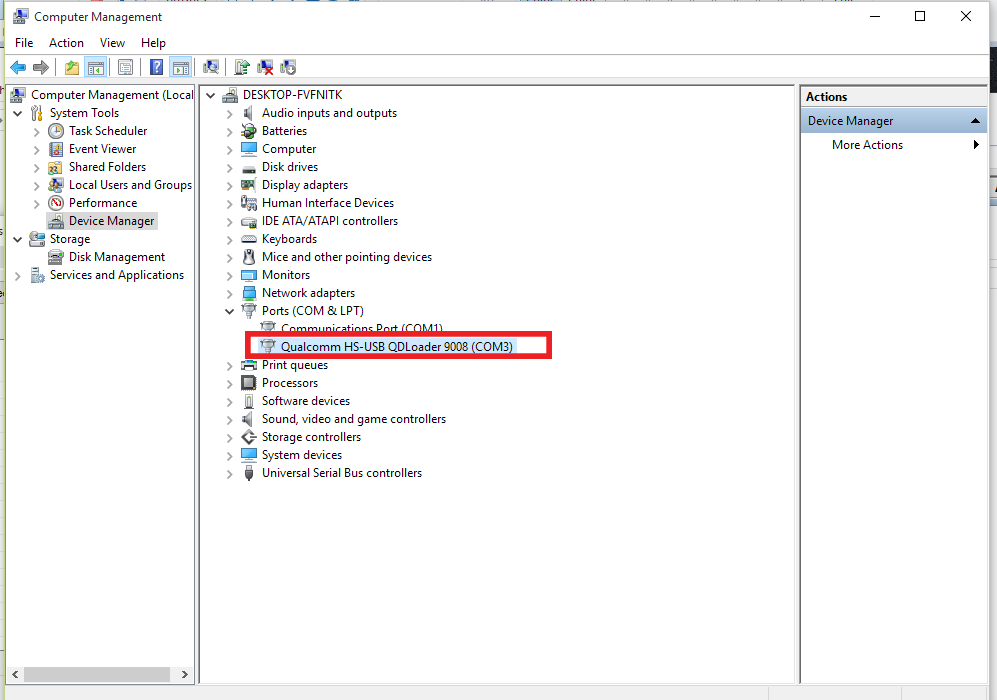
Task: Click Scan for hardware changes icon
Action: point(211,68)
